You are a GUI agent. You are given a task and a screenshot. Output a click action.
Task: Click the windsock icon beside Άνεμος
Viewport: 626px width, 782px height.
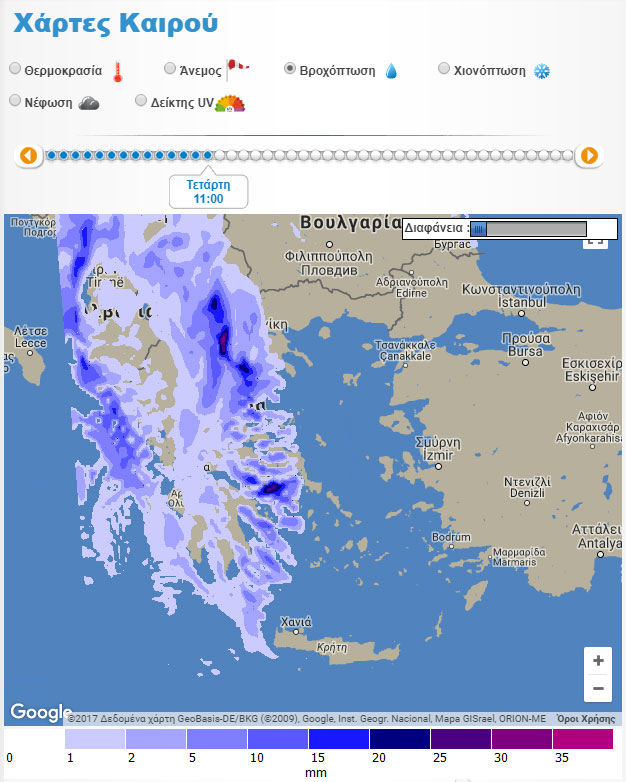tap(237, 69)
